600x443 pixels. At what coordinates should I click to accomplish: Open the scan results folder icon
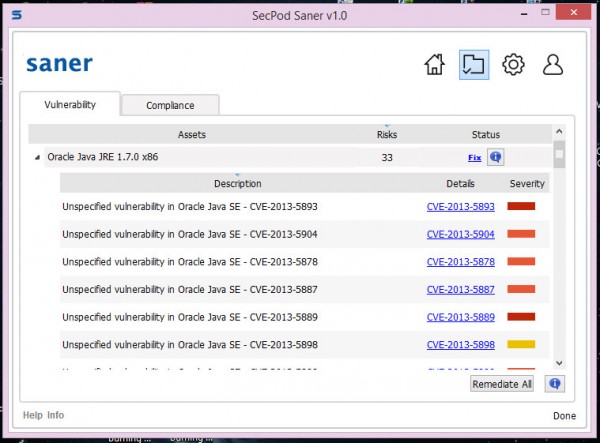click(x=474, y=65)
